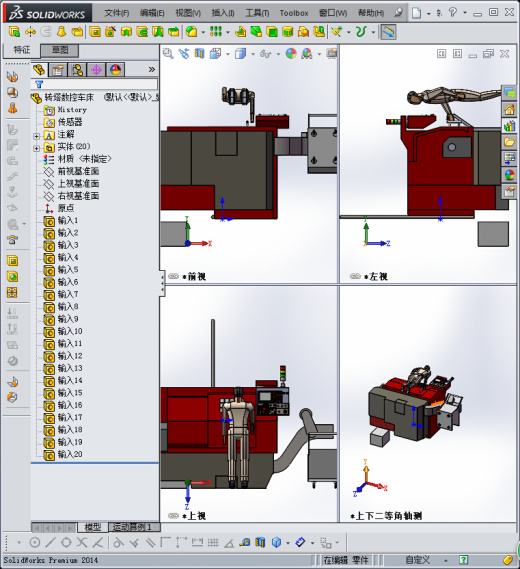Viewport: 520px width, 569px height.
Task: Click the pushpin icon beside the menu bar
Action: (398, 13)
